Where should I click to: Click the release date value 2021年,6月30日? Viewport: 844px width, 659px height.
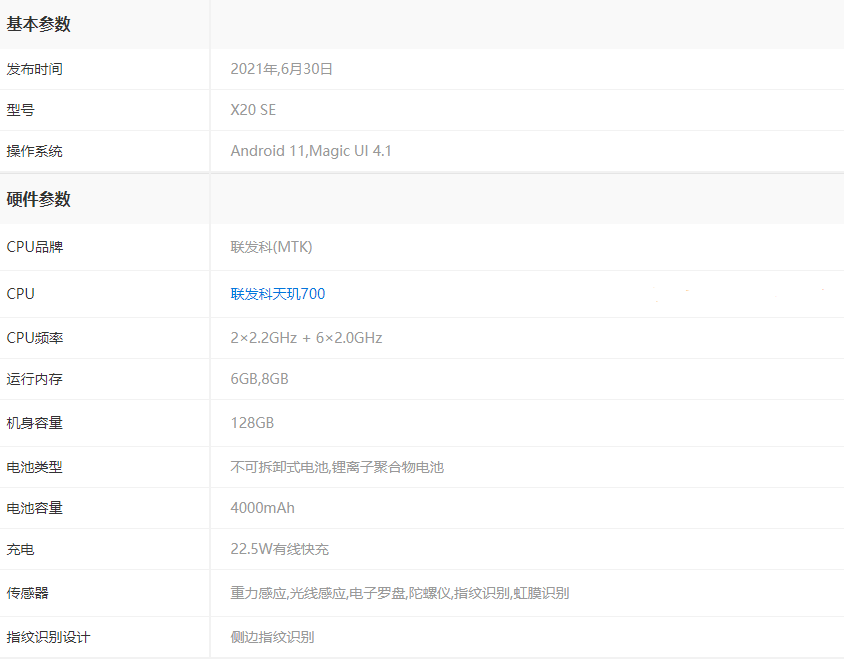click(281, 69)
